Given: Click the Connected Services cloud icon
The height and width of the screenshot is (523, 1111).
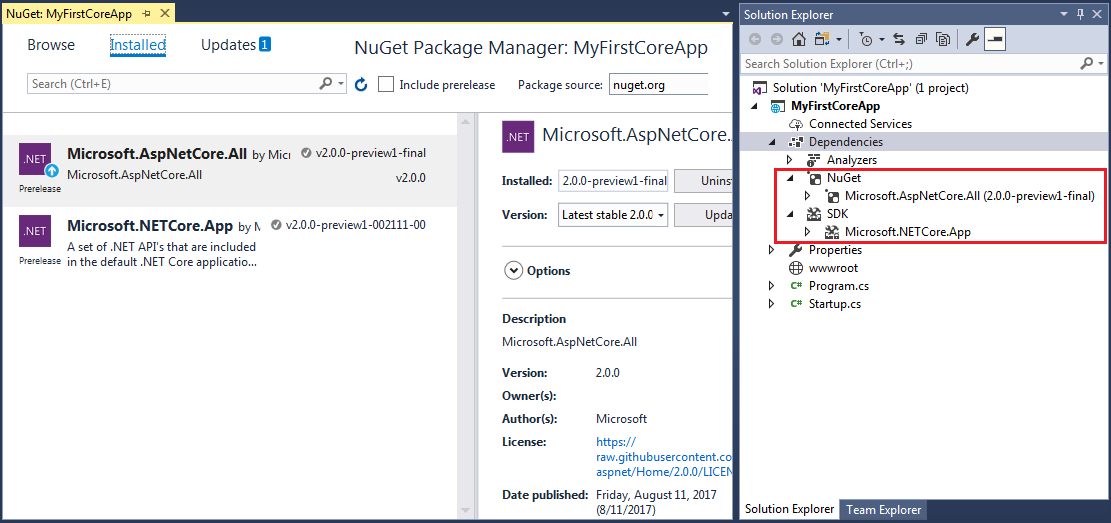Looking at the screenshot, I should coord(796,124).
